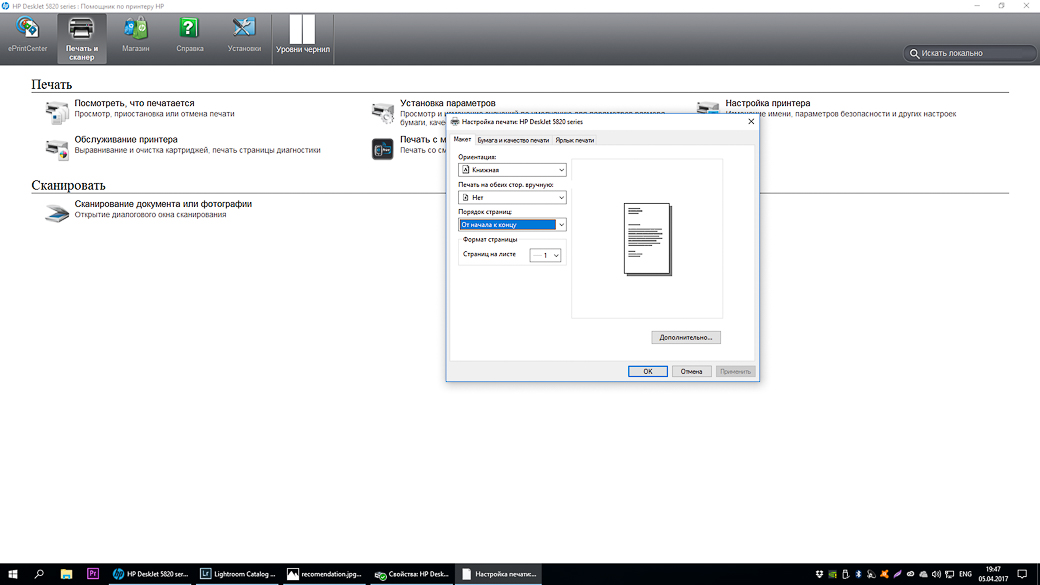Open Установка параметров link
The image size is (1040, 585).
tap(448, 103)
